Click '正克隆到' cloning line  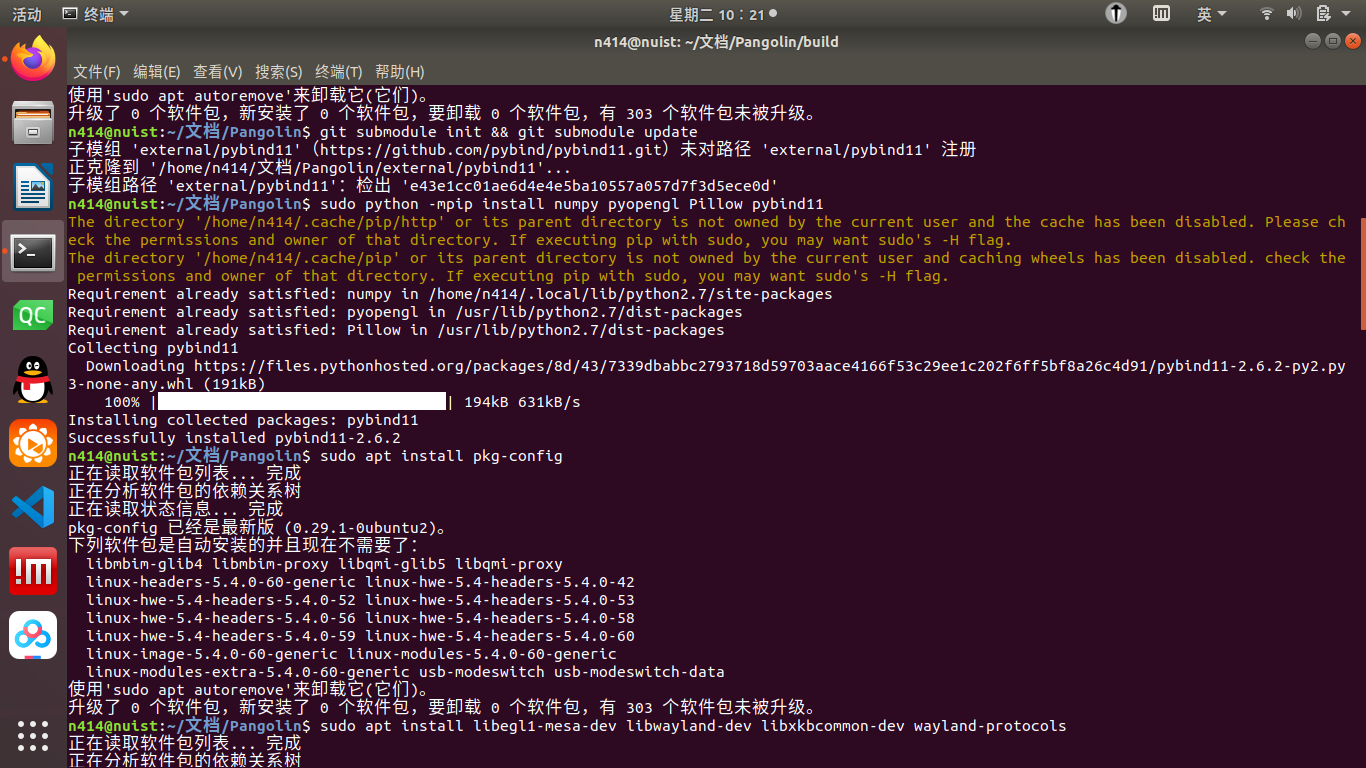[x=320, y=168]
